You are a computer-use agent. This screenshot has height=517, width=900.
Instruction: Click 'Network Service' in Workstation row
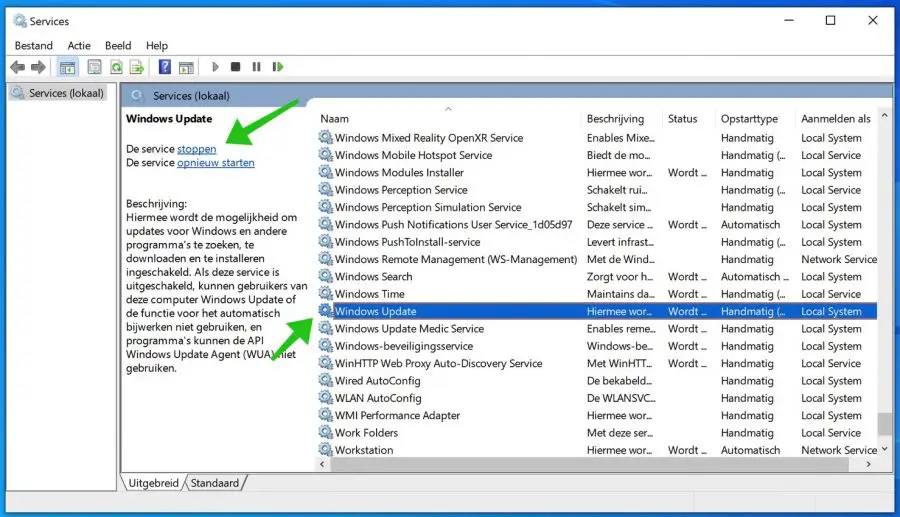pos(839,450)
